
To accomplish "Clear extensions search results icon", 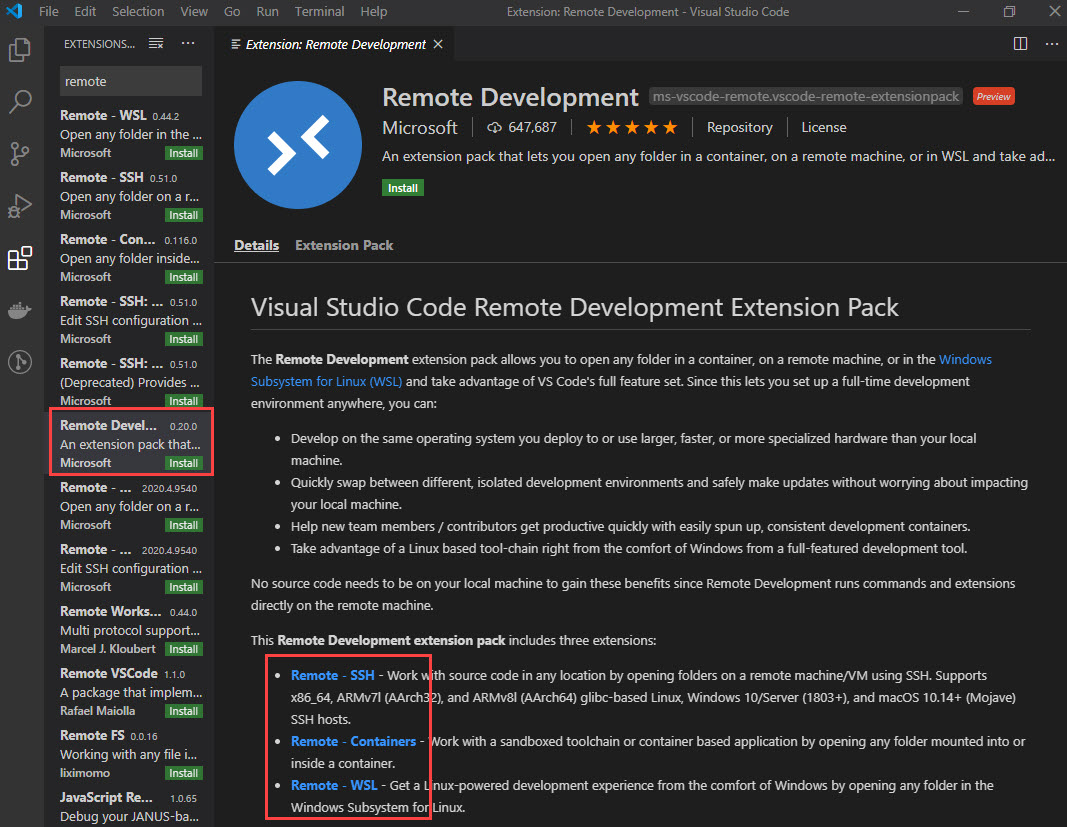I will coord(156,44).
